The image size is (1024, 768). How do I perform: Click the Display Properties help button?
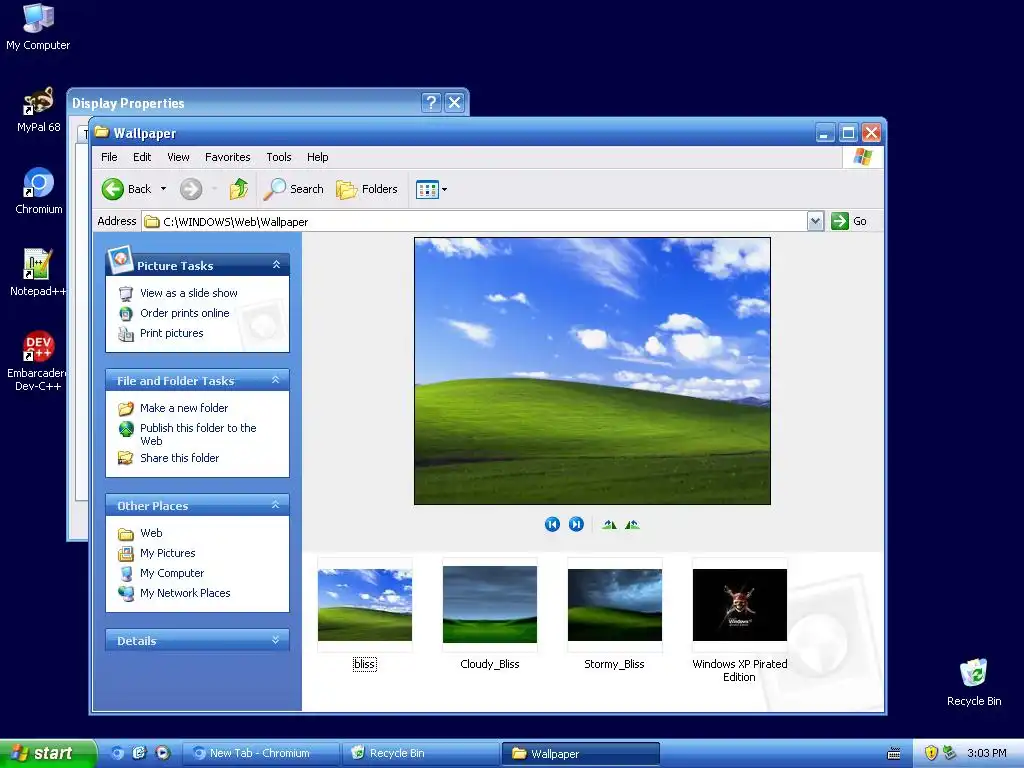click(x=431, y=103)
